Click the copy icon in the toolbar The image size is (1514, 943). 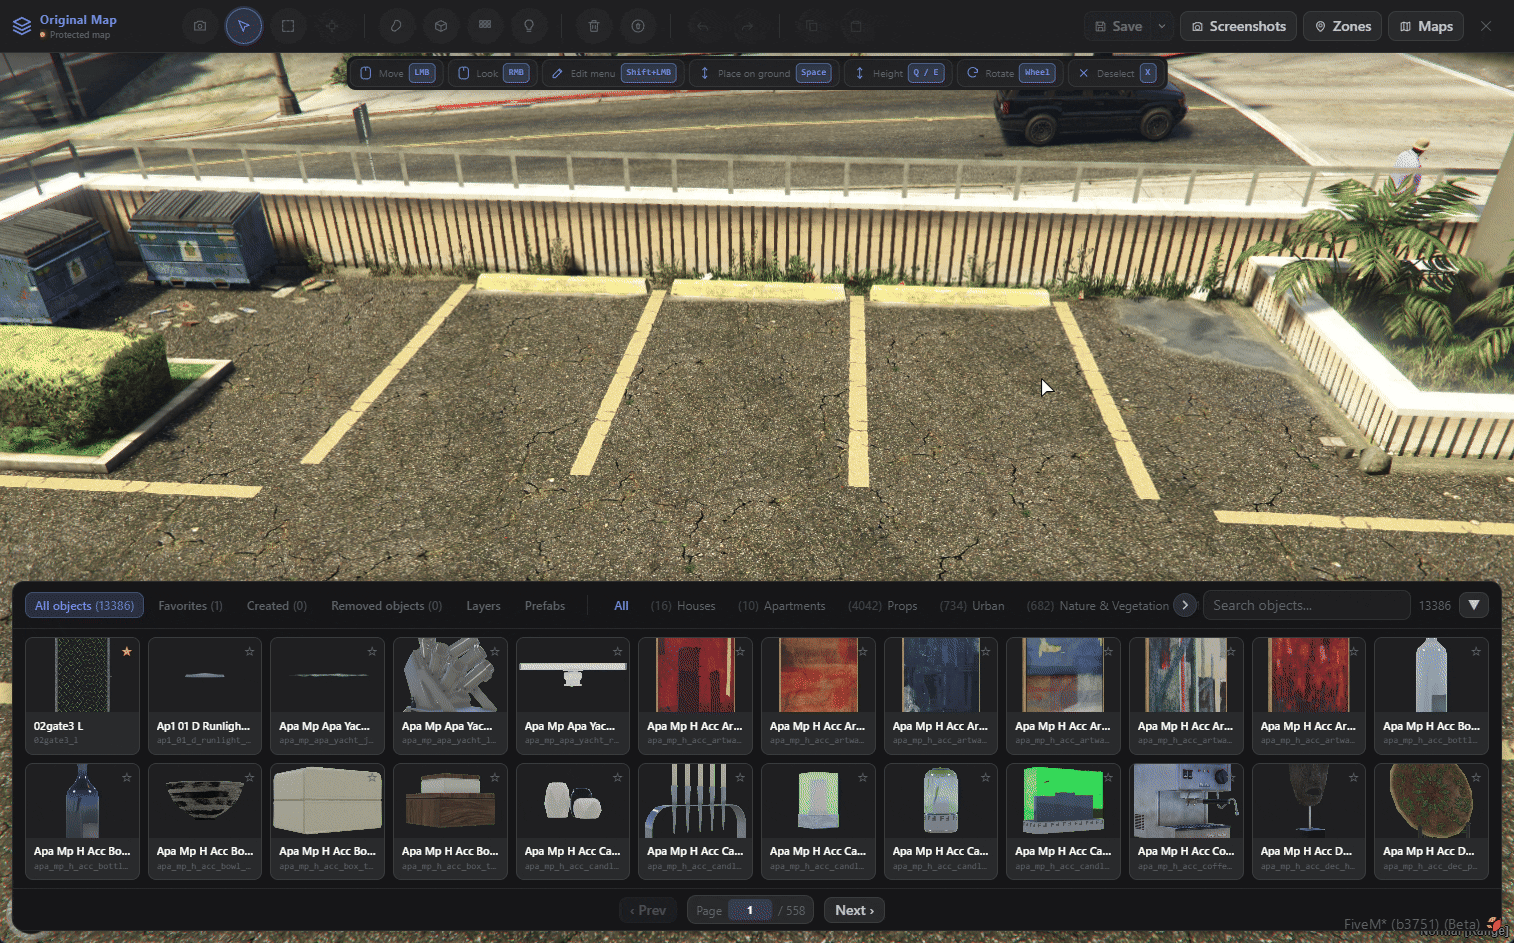[811, 26]
